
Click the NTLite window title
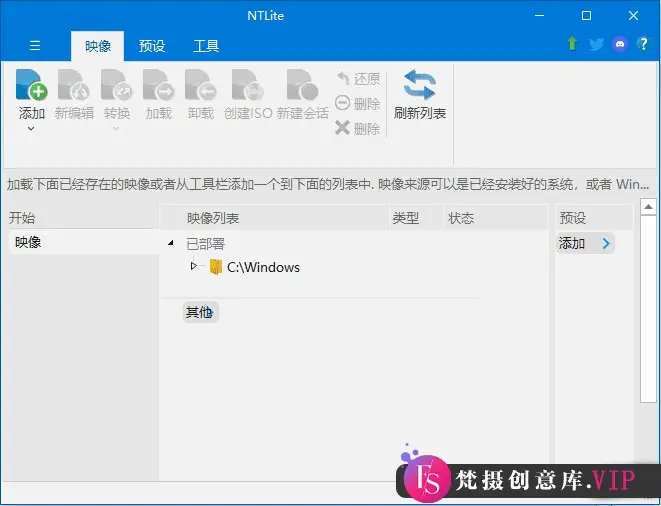tap(266, 16)
